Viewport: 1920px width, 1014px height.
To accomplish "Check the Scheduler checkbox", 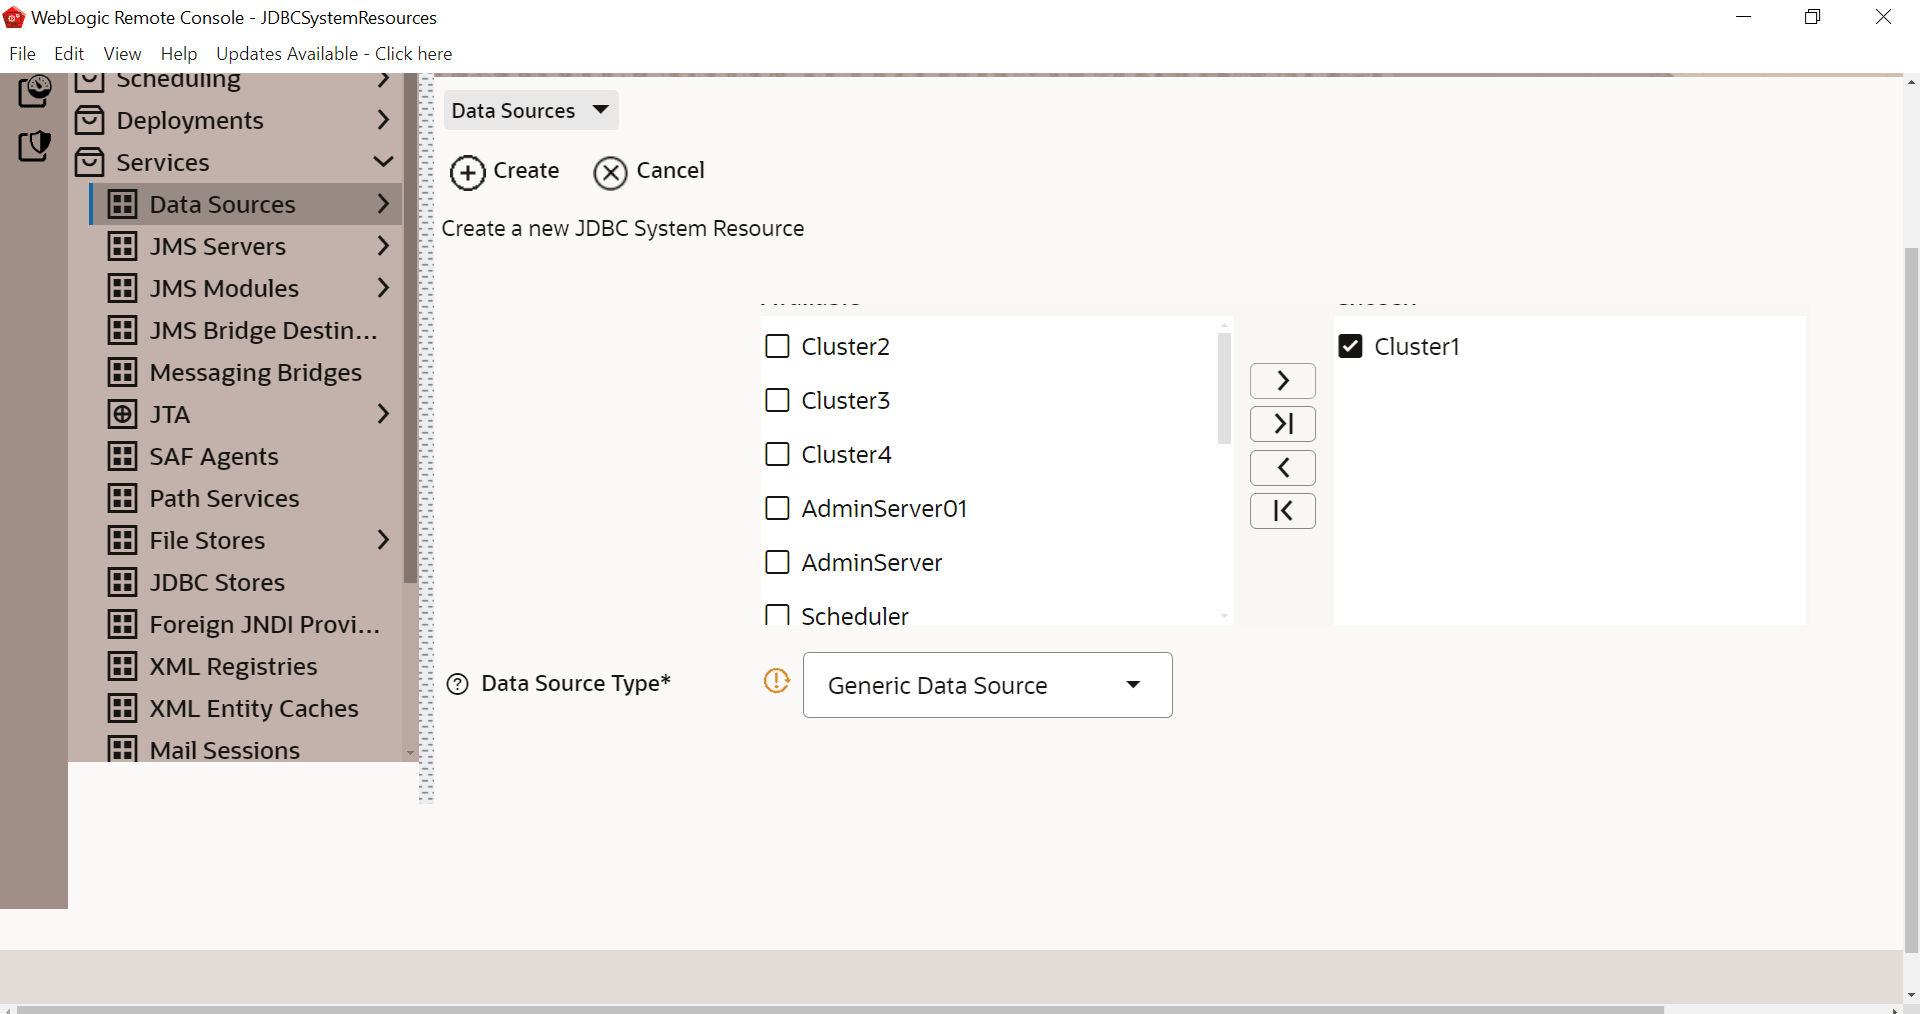I will pyautogui.click(x=777, y=614).
